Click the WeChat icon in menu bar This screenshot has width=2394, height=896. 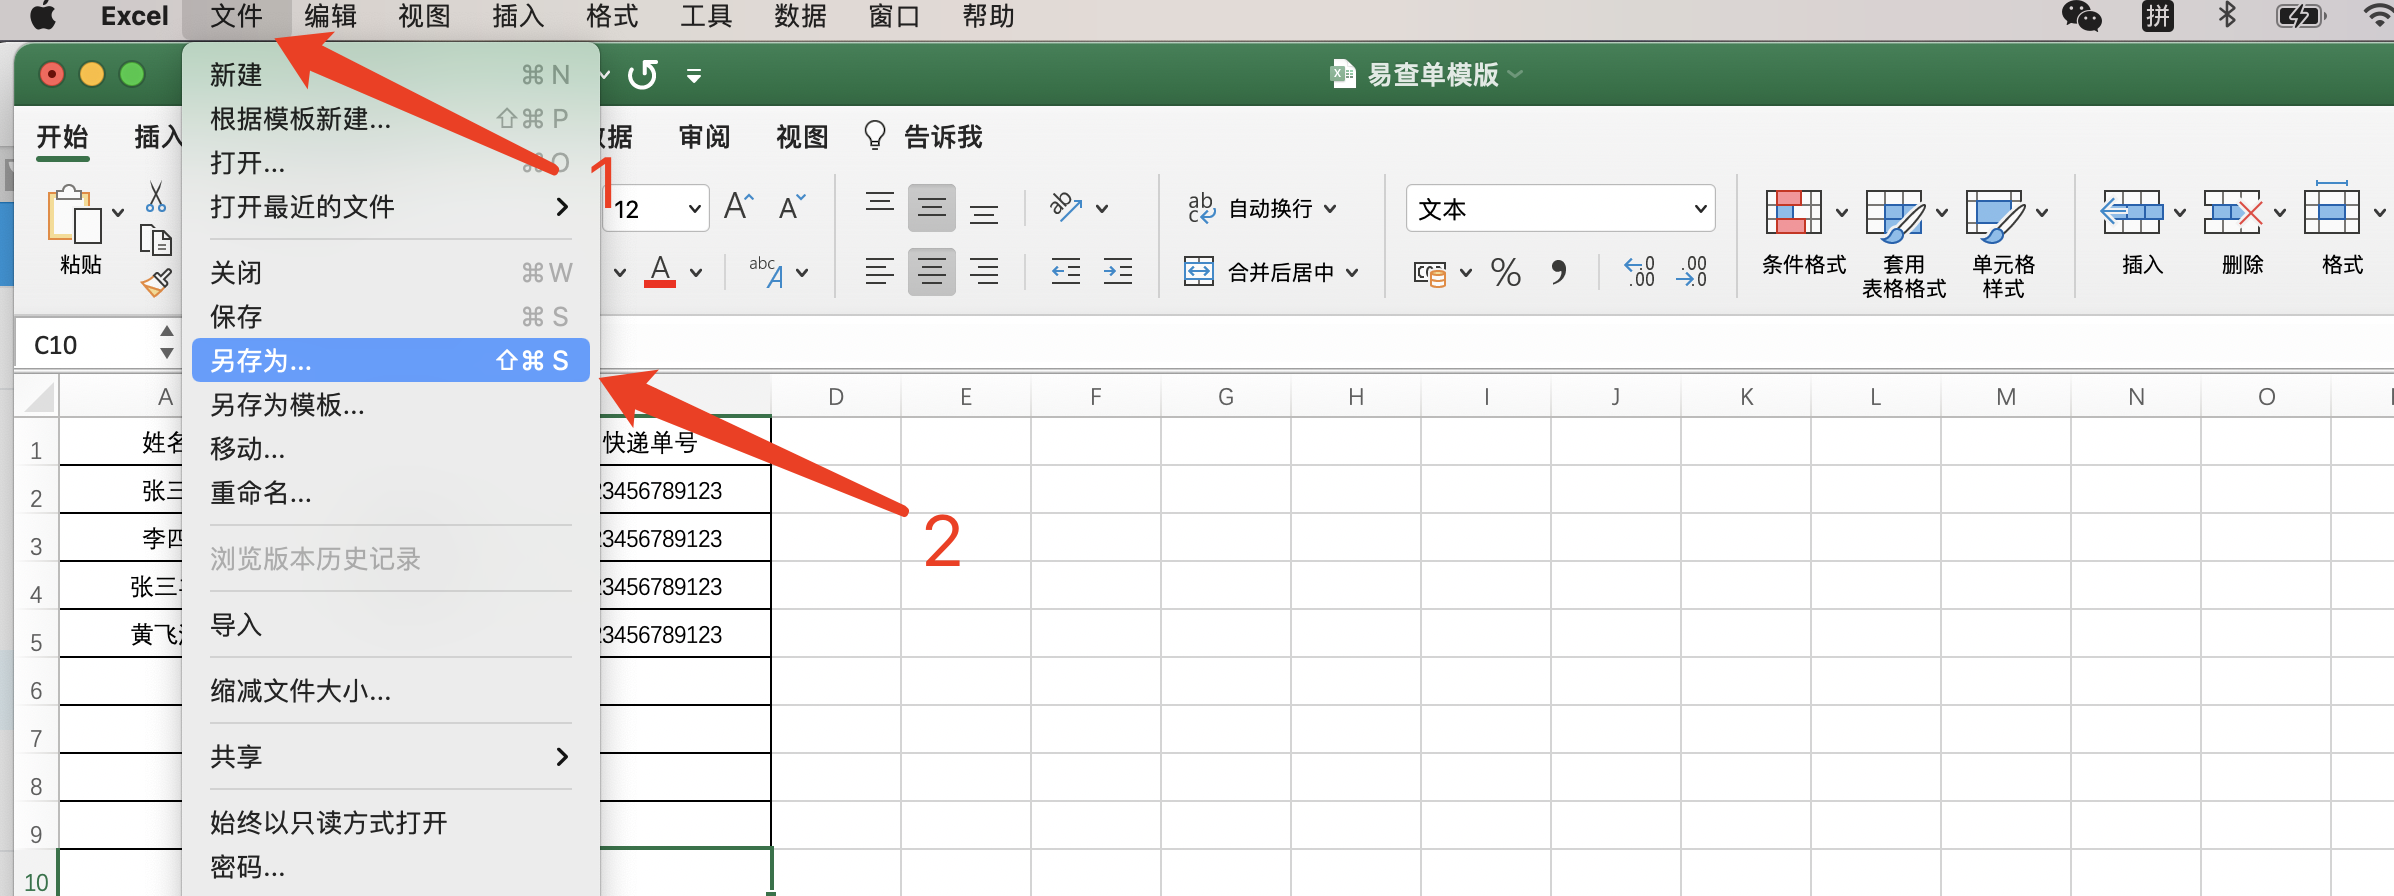tap(2082, 16)
